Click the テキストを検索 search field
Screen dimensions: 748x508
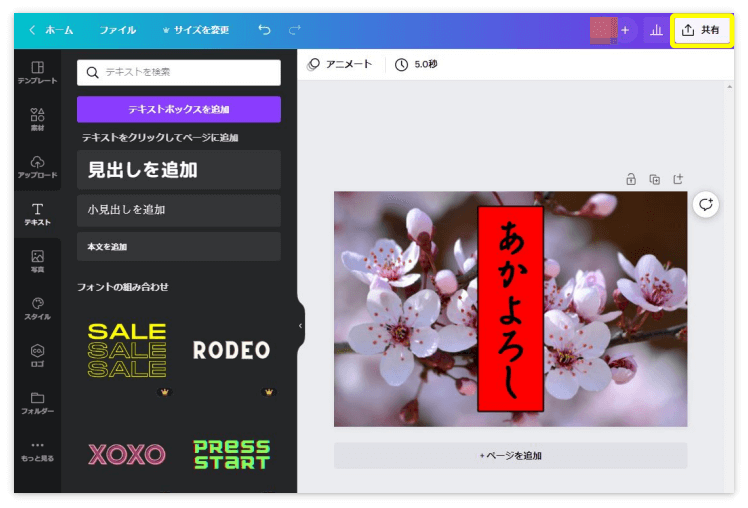pos(179,73)
